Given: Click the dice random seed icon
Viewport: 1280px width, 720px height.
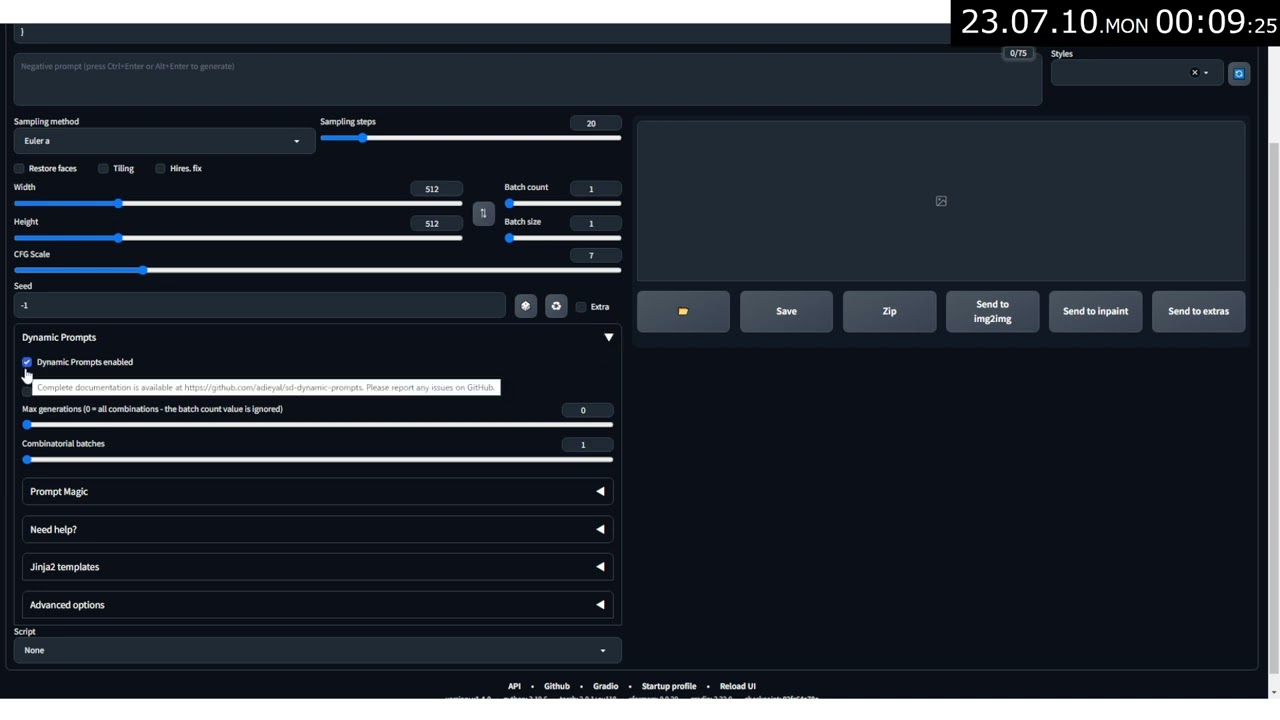Looking at the screenshot, I should pos(525,306).
